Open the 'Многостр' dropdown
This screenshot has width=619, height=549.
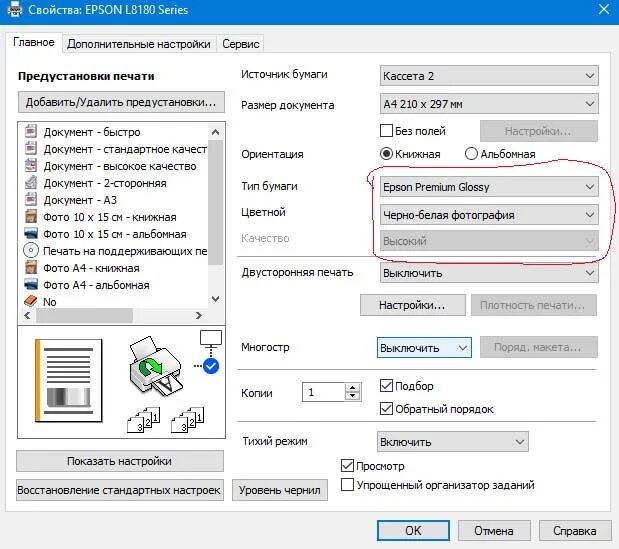tap(424, 348)
